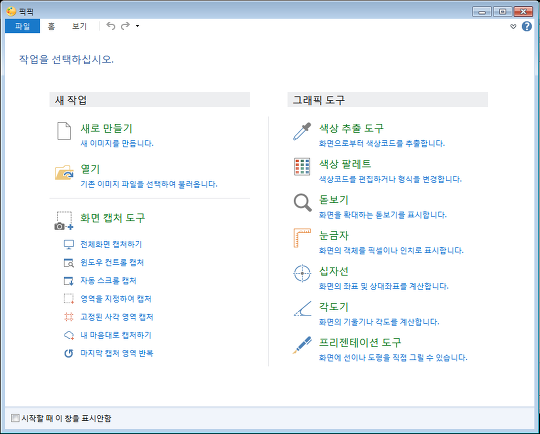
Task: Collapse the ribbon with the chevron button
Action: [513, 27]
